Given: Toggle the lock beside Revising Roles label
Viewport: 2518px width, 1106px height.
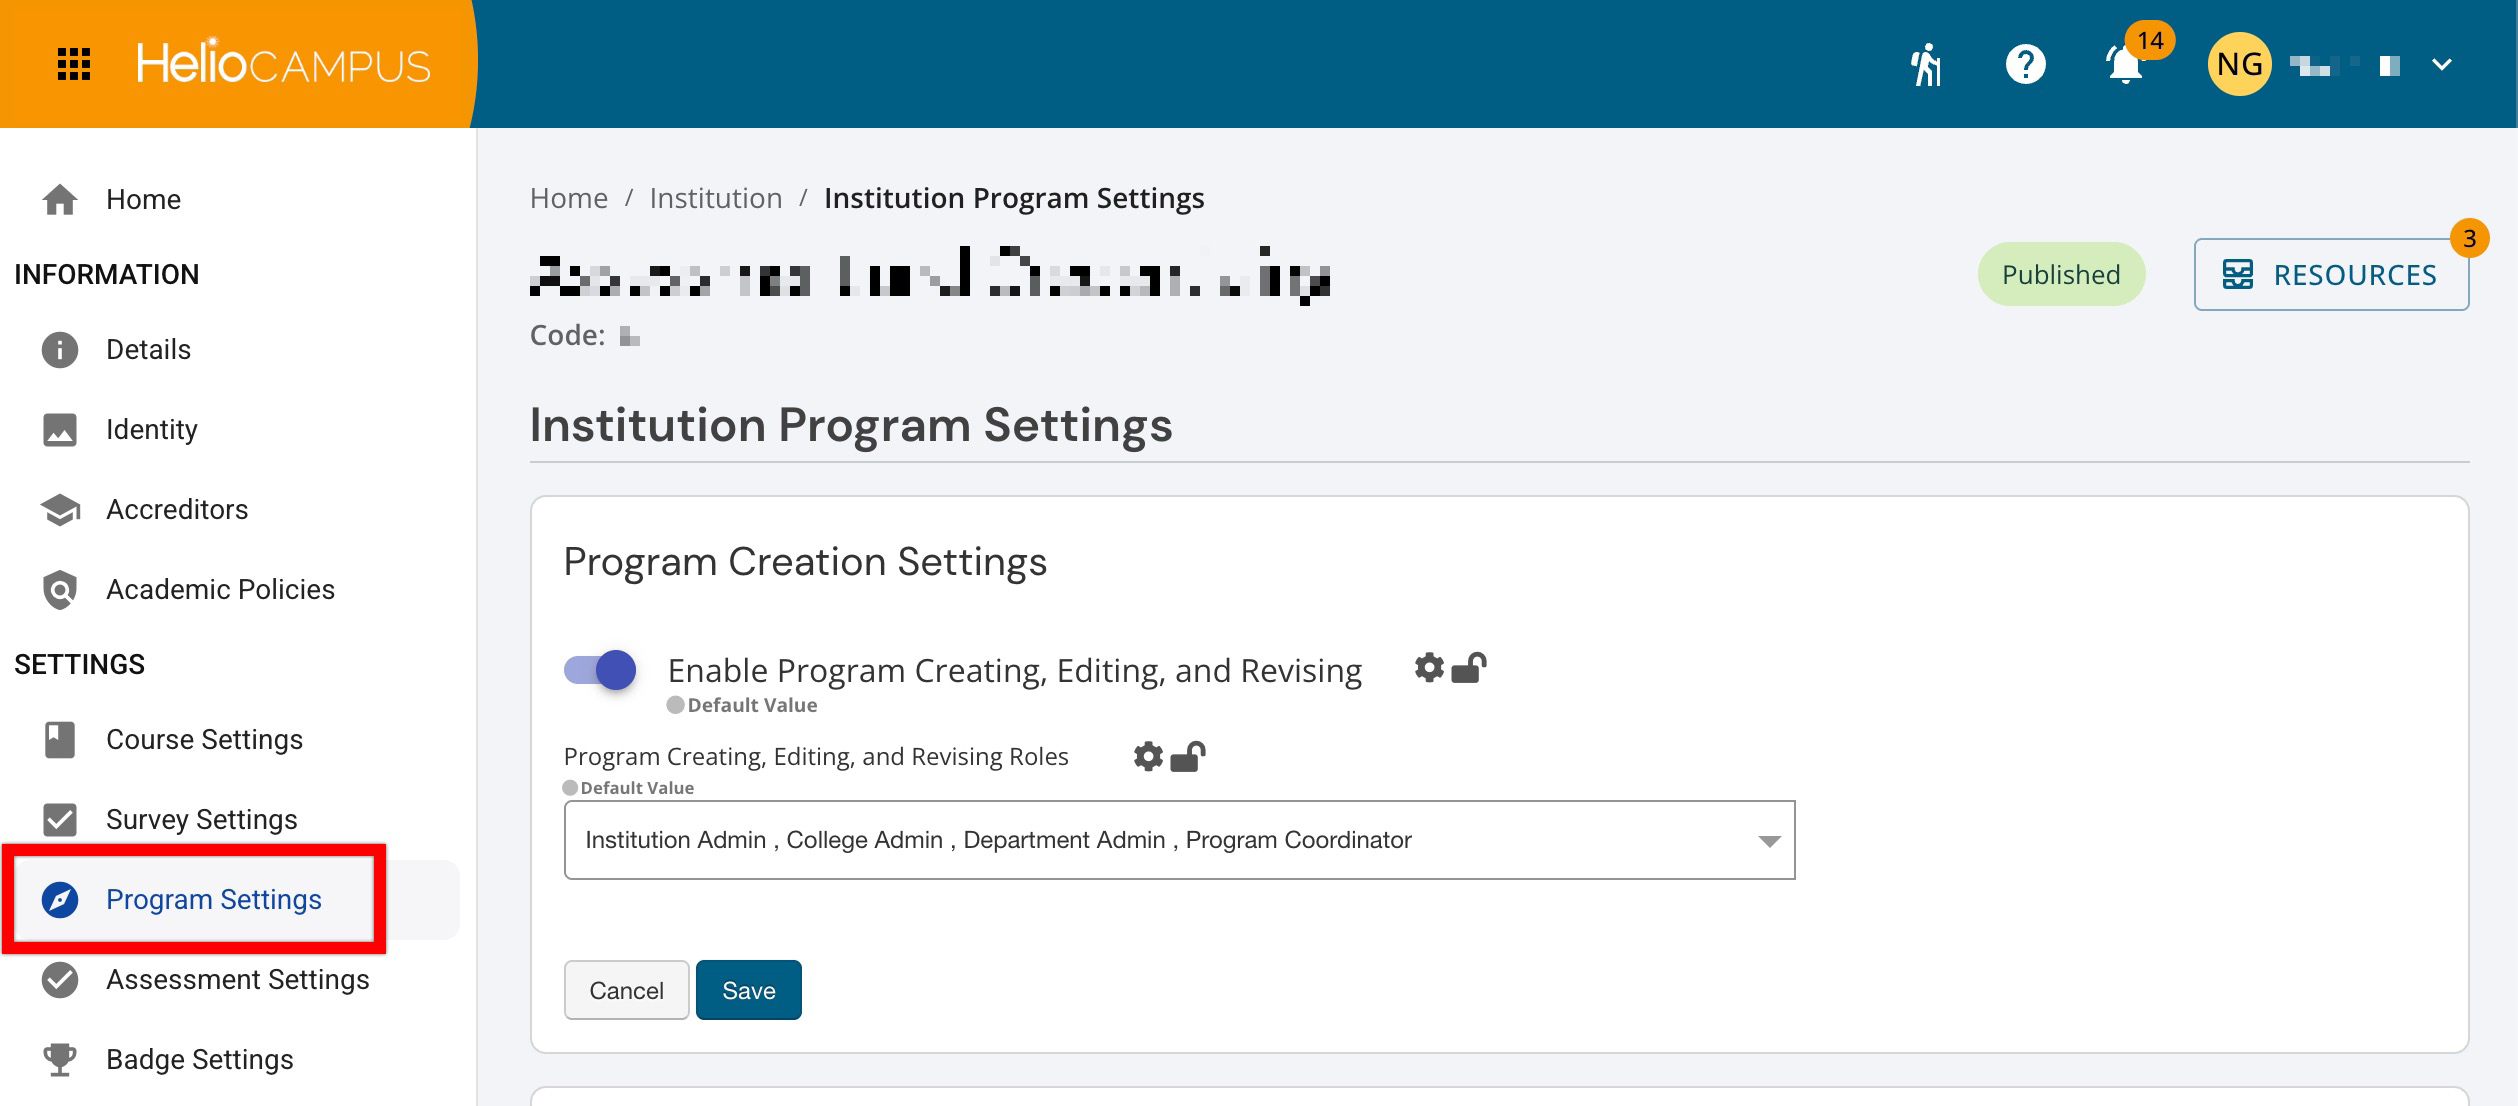Looking at the screenshot, I should click(x=1188, y=757).
